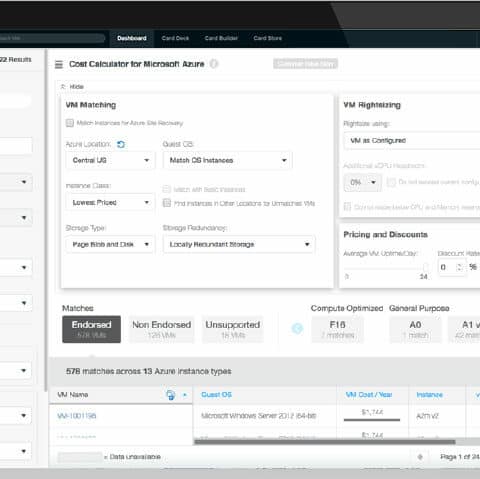
Task: Click the blue circular arrow beside Compute Optimized
Action: (x=297, y=329)
